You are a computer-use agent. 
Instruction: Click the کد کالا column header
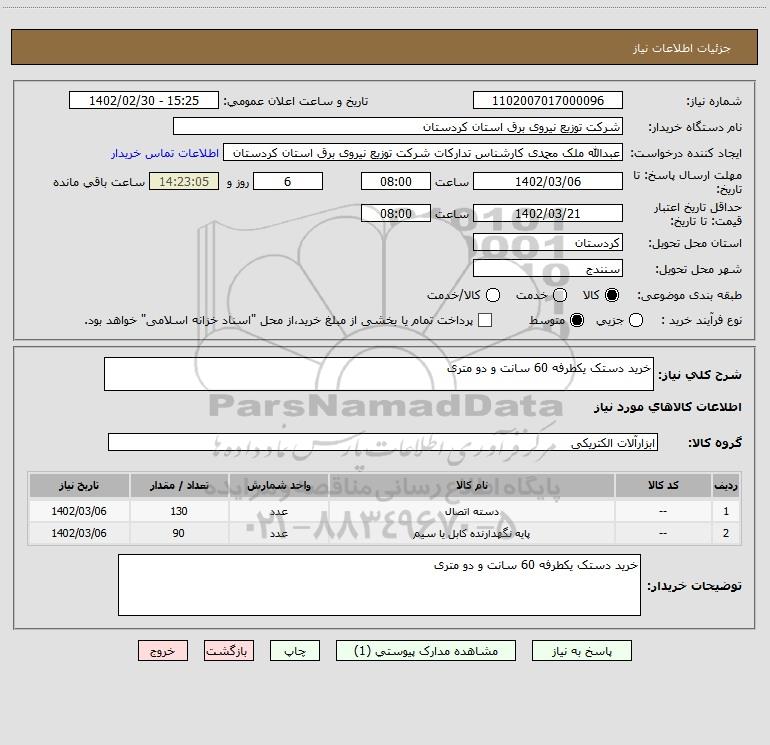tap(663, 485)
